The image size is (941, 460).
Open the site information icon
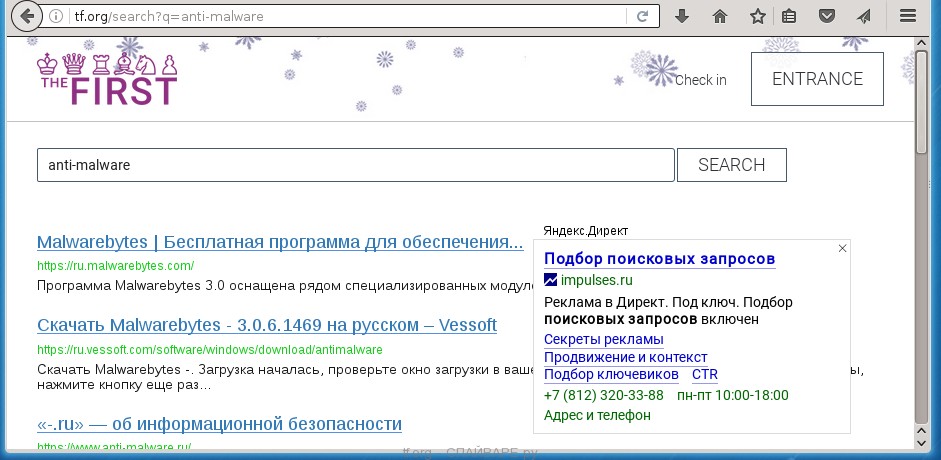tap(57, 16)
